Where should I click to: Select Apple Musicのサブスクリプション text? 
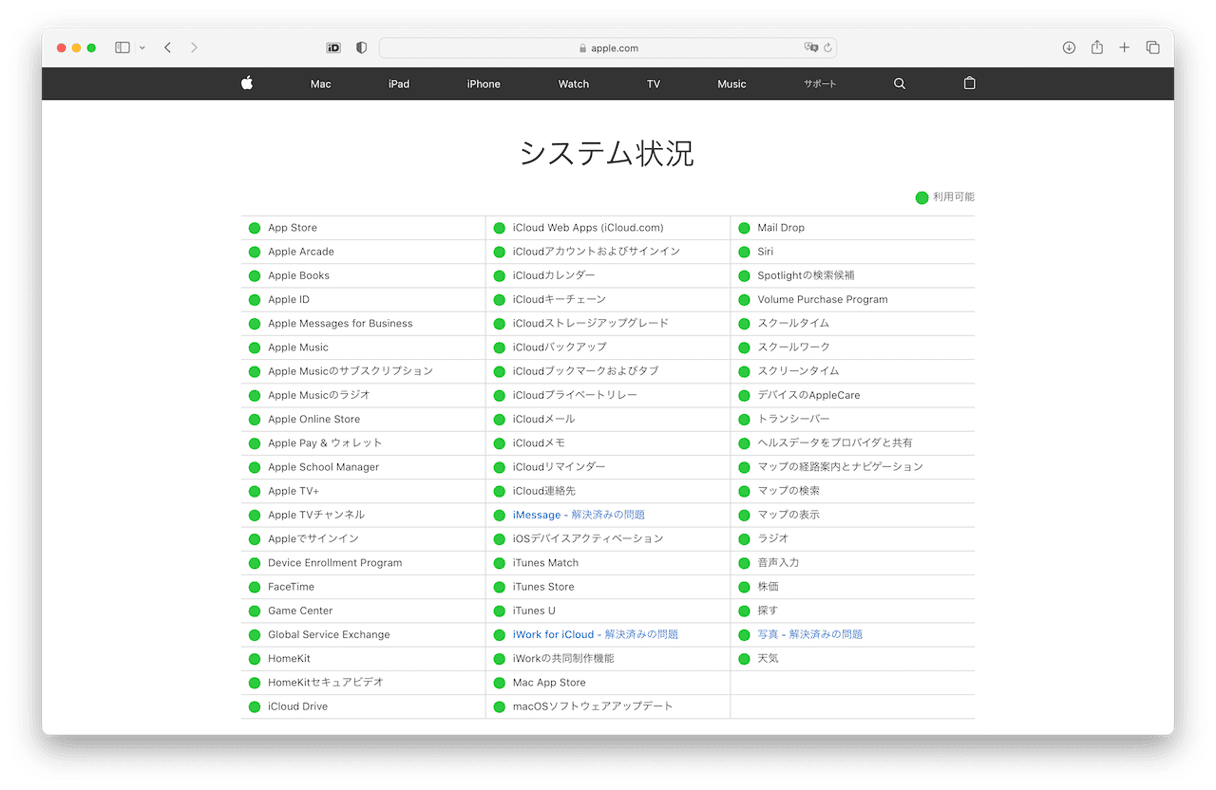[351, 371]
